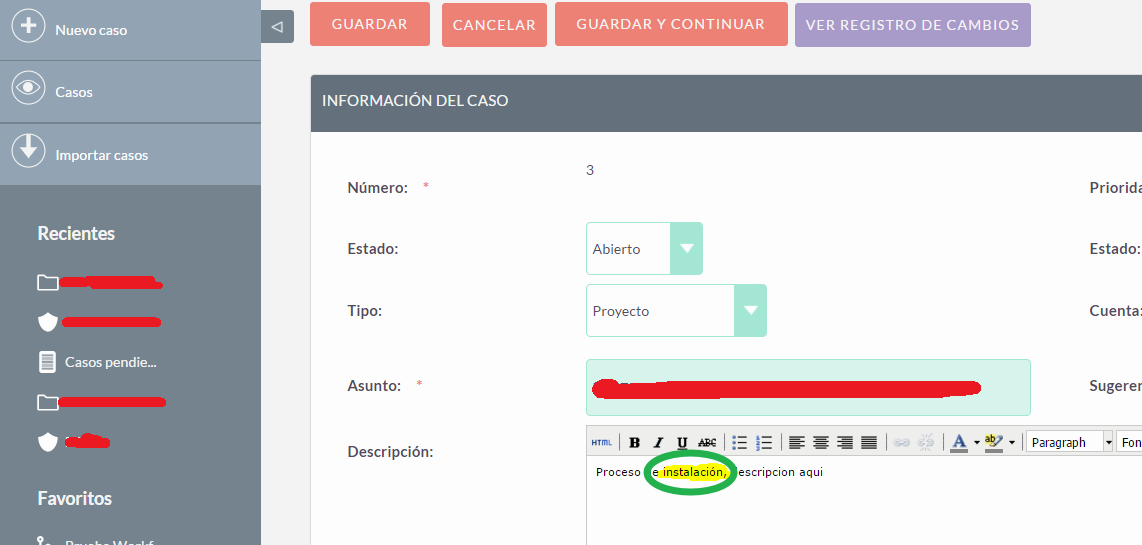1142x545 pixels.
Task: Open the highlight color picker arrow
Action: [x=1012, y=443]
